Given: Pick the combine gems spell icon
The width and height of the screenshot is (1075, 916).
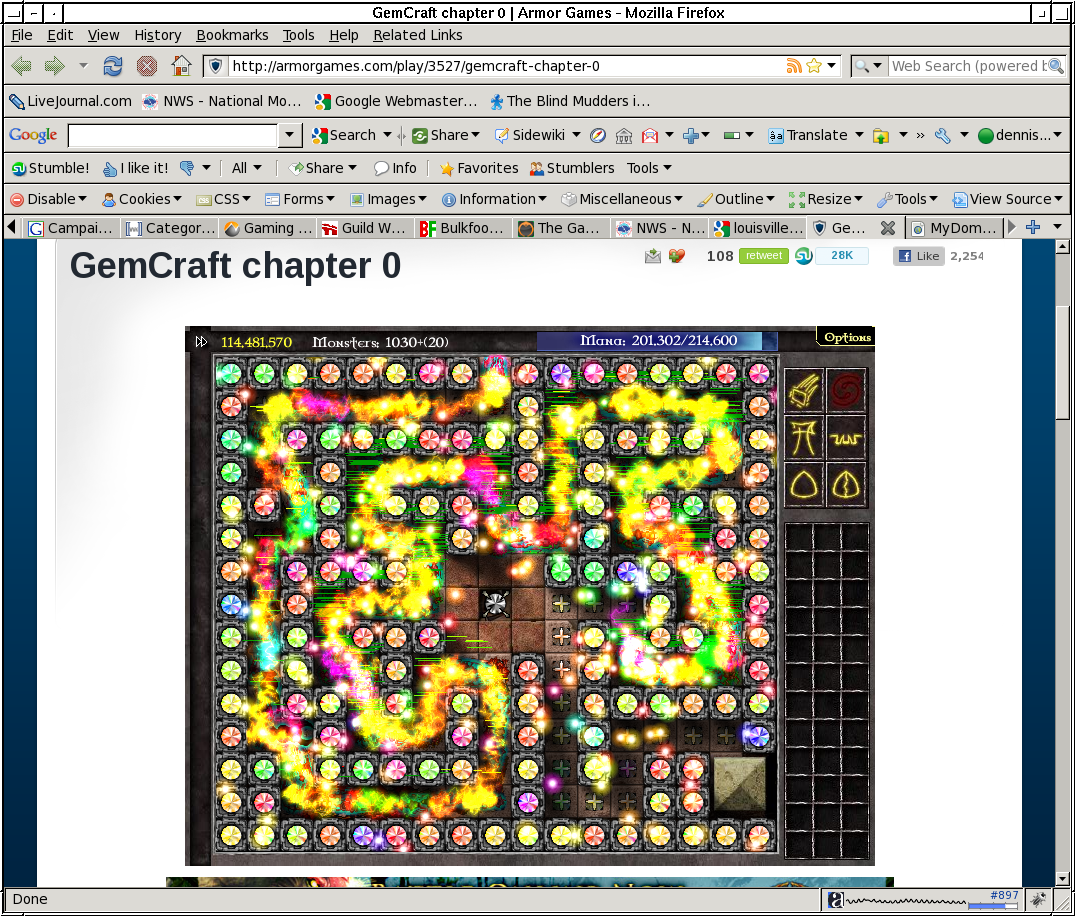Looking at the screenshot, I should click(846, 484).
